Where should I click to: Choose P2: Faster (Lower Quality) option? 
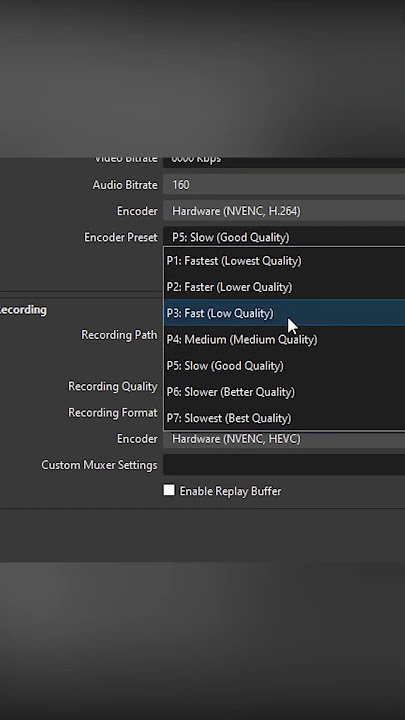click(x=285, y=287)
